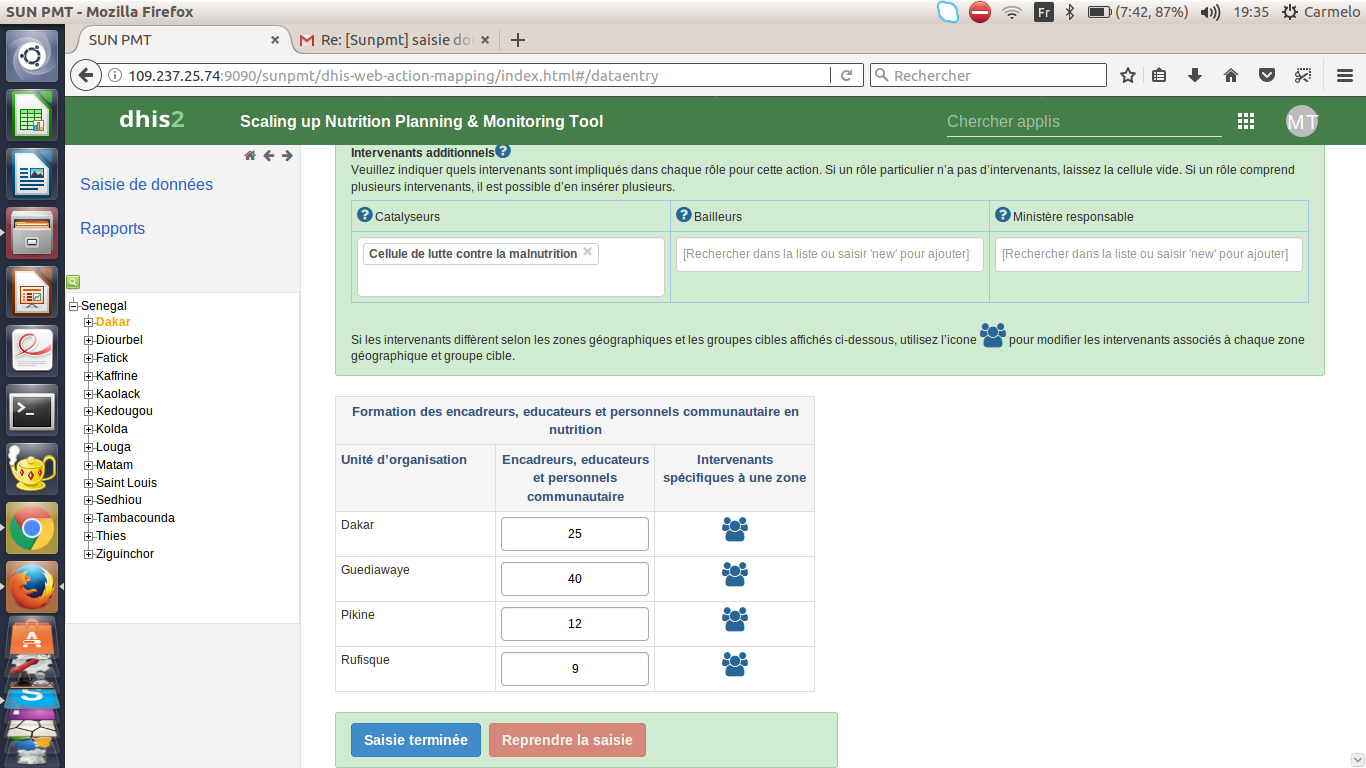Open Terminal from the launcher
Viewport: 1366px width, 768px height.
tap(32, 410)
